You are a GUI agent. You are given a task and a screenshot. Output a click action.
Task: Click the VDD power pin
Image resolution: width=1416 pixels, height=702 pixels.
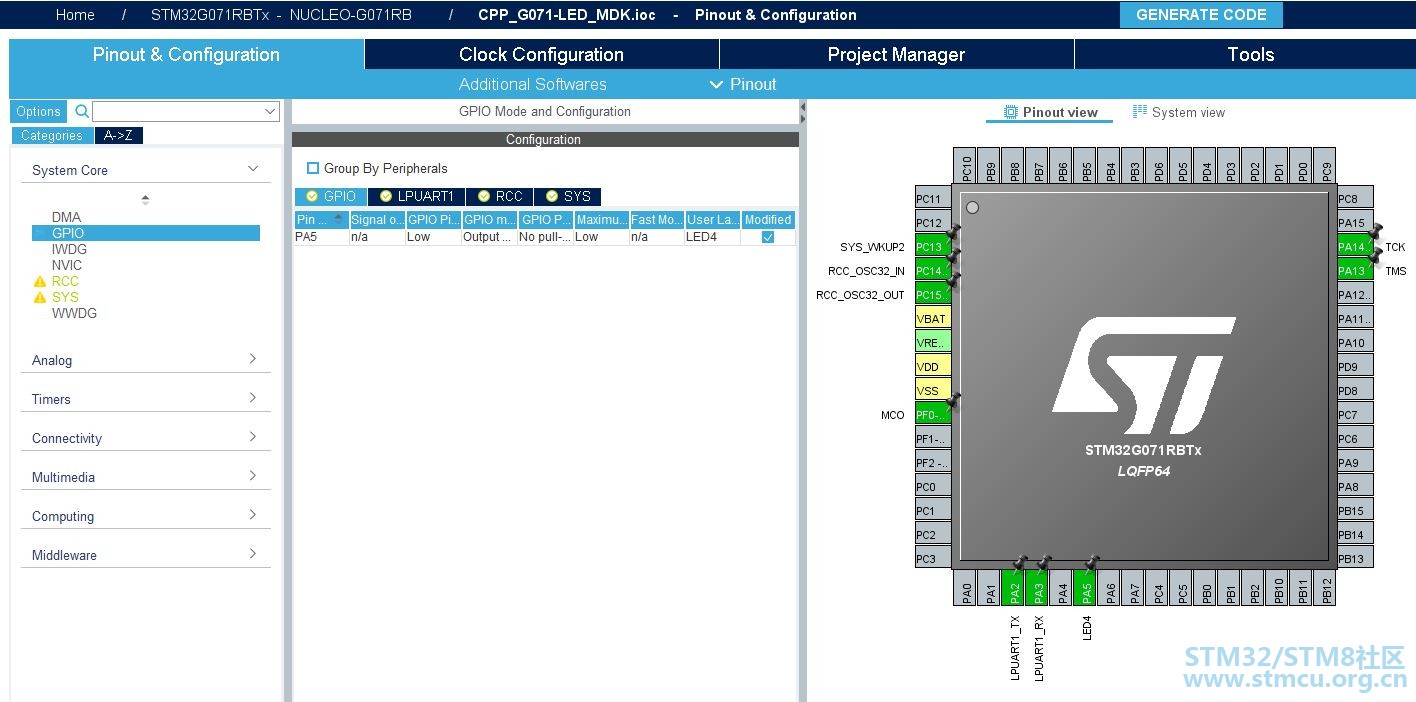933,366
